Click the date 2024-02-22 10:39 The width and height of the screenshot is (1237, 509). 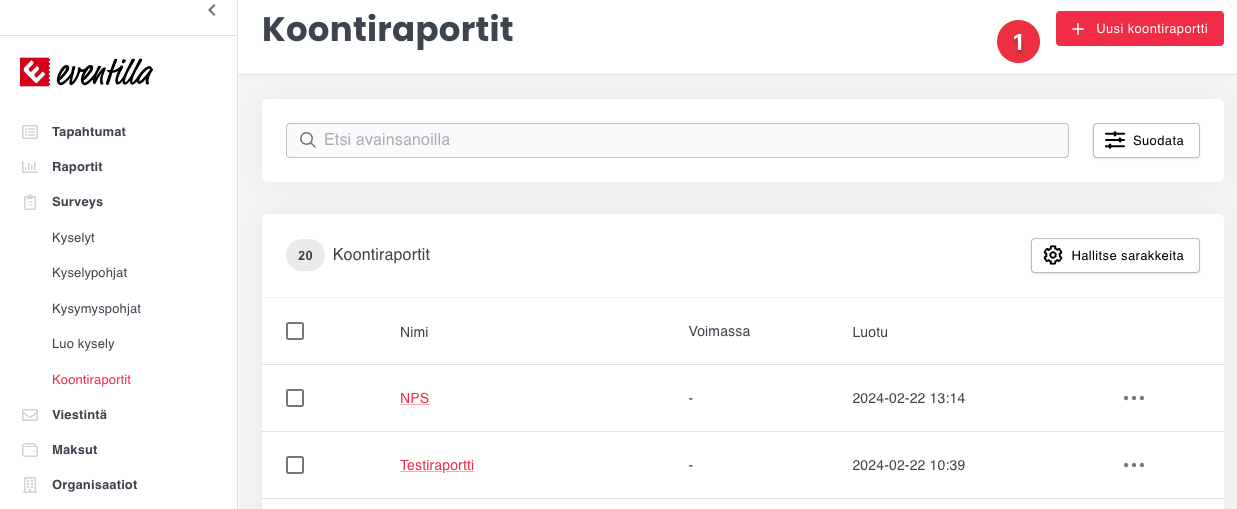(x=908, y=465)
